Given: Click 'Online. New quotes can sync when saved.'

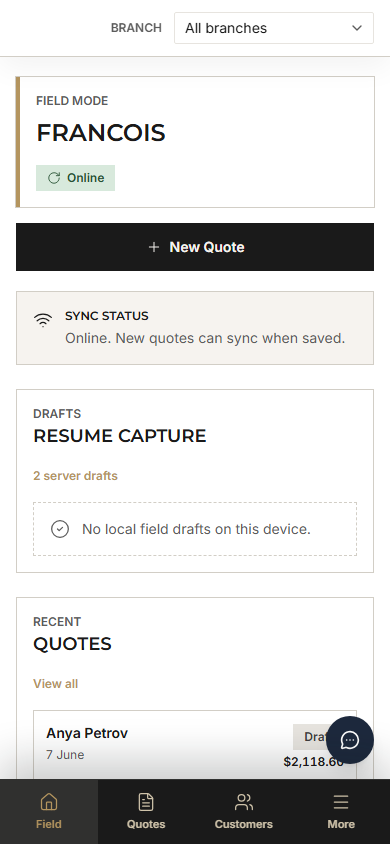Looking at the screenshot, I should 205,339.
